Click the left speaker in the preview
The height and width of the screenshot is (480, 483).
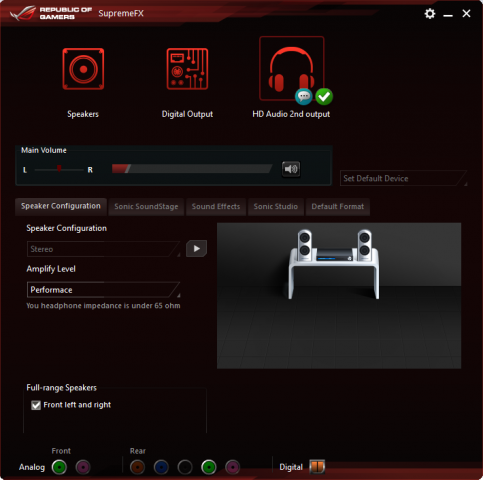click(305, 245)
